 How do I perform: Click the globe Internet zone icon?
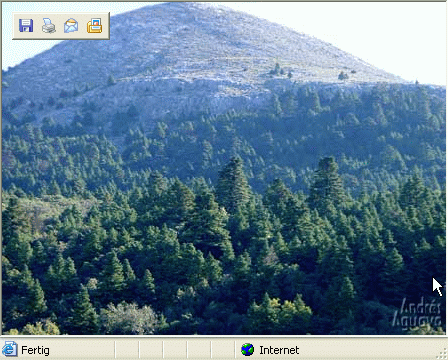247,350
